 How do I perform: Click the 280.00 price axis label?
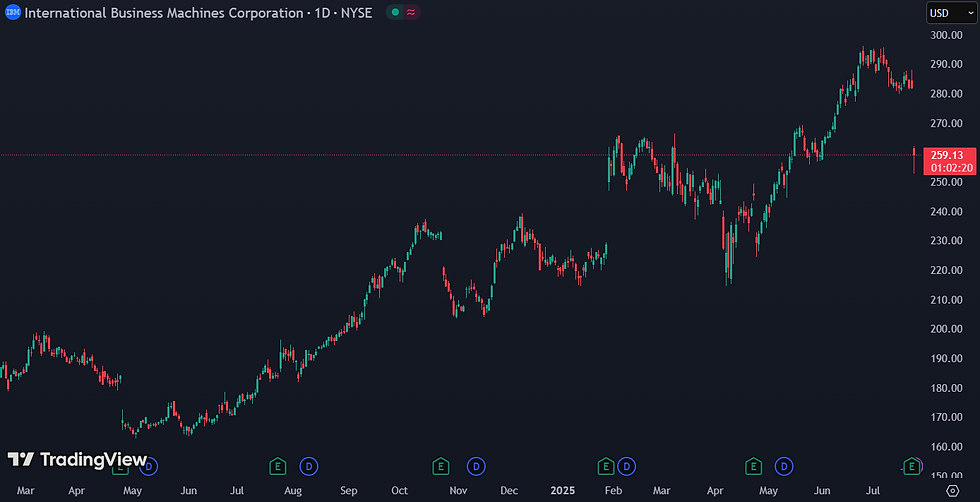click(946, 94)
